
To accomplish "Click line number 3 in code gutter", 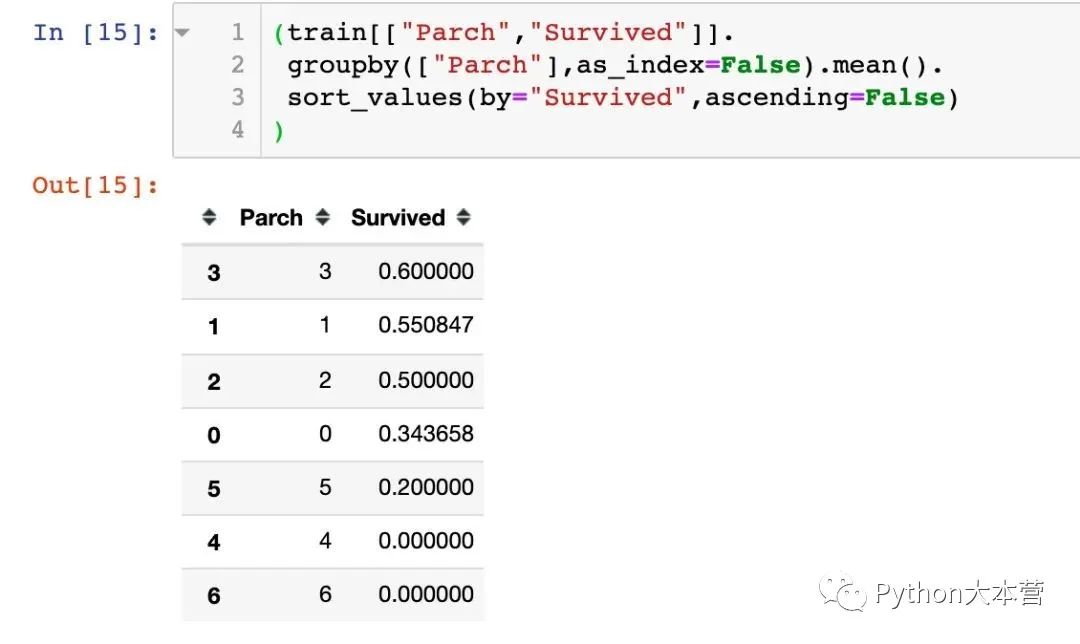I will tap(238, 97).
